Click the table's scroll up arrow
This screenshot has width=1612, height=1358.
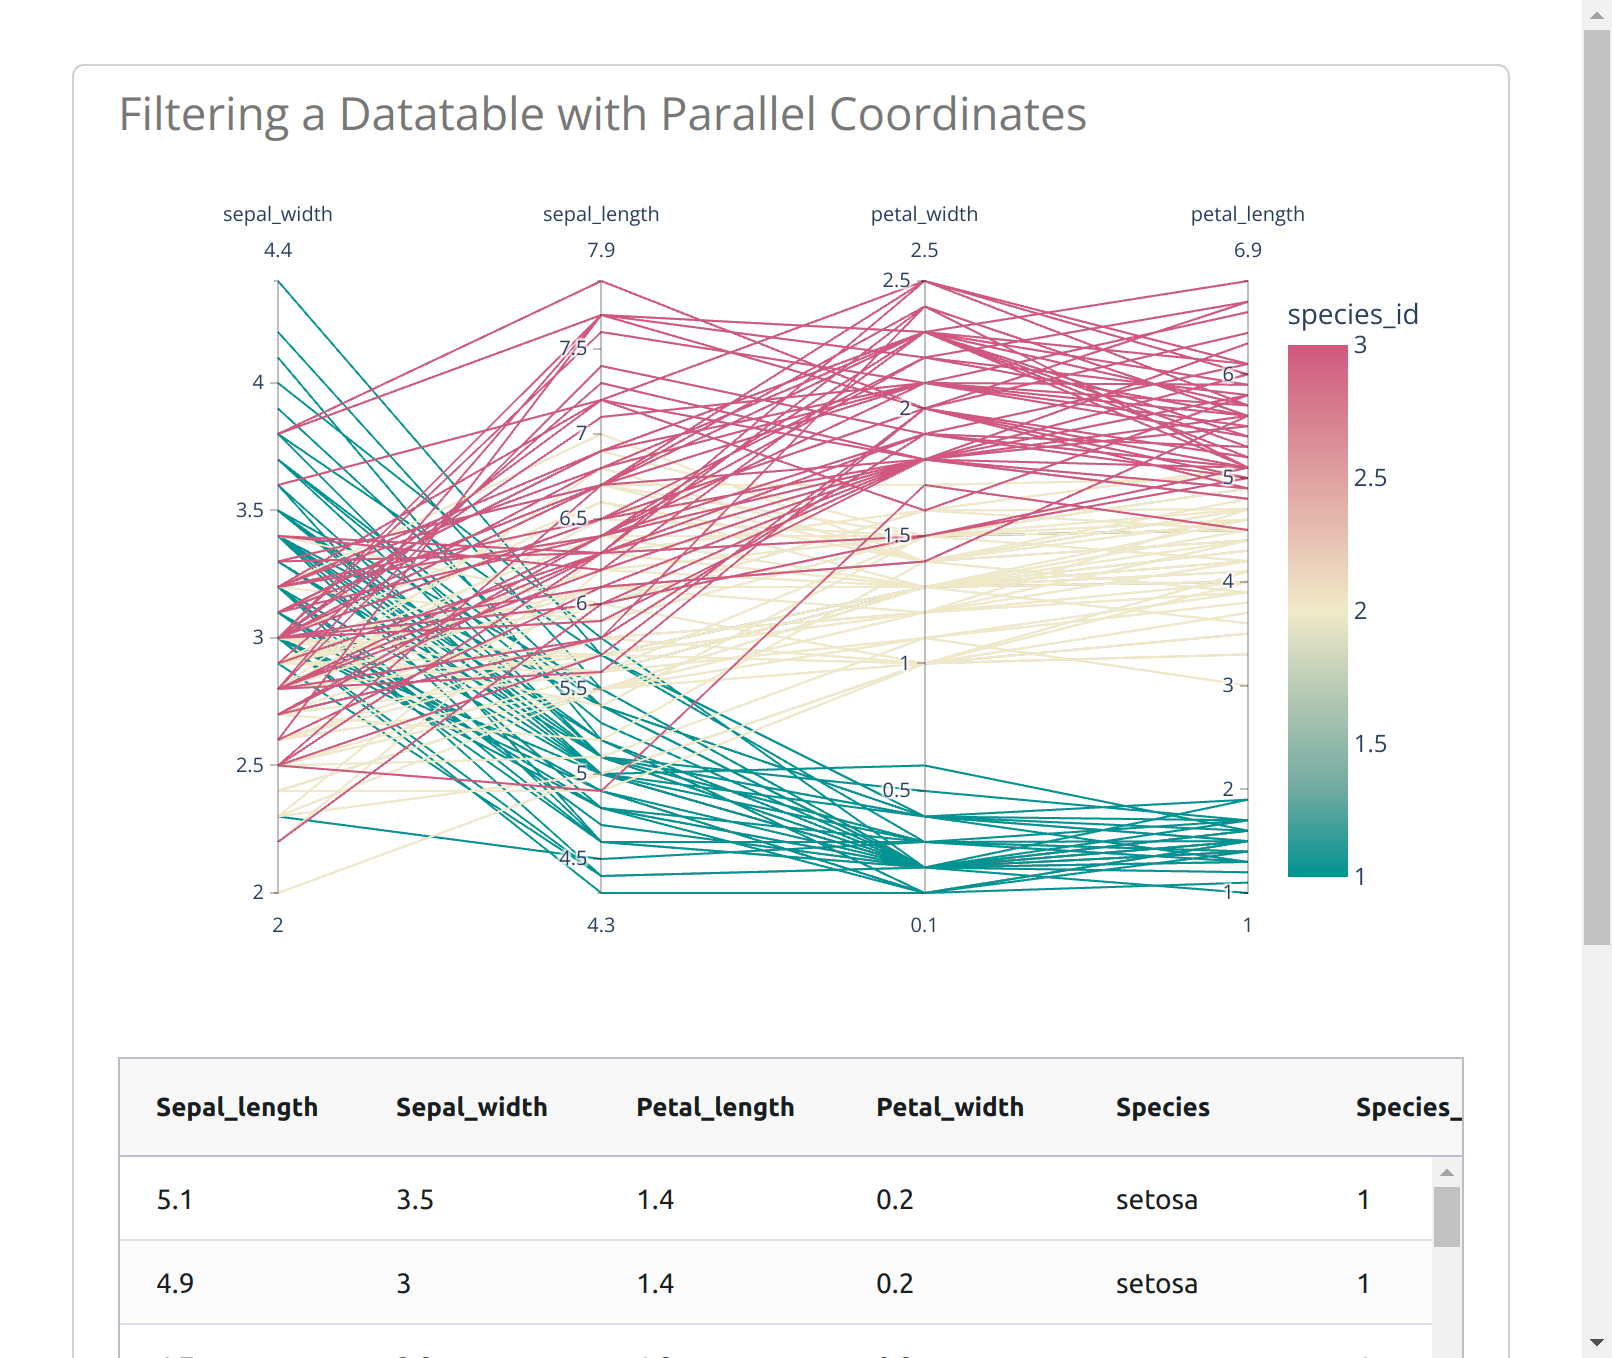click(1446, 1172)
